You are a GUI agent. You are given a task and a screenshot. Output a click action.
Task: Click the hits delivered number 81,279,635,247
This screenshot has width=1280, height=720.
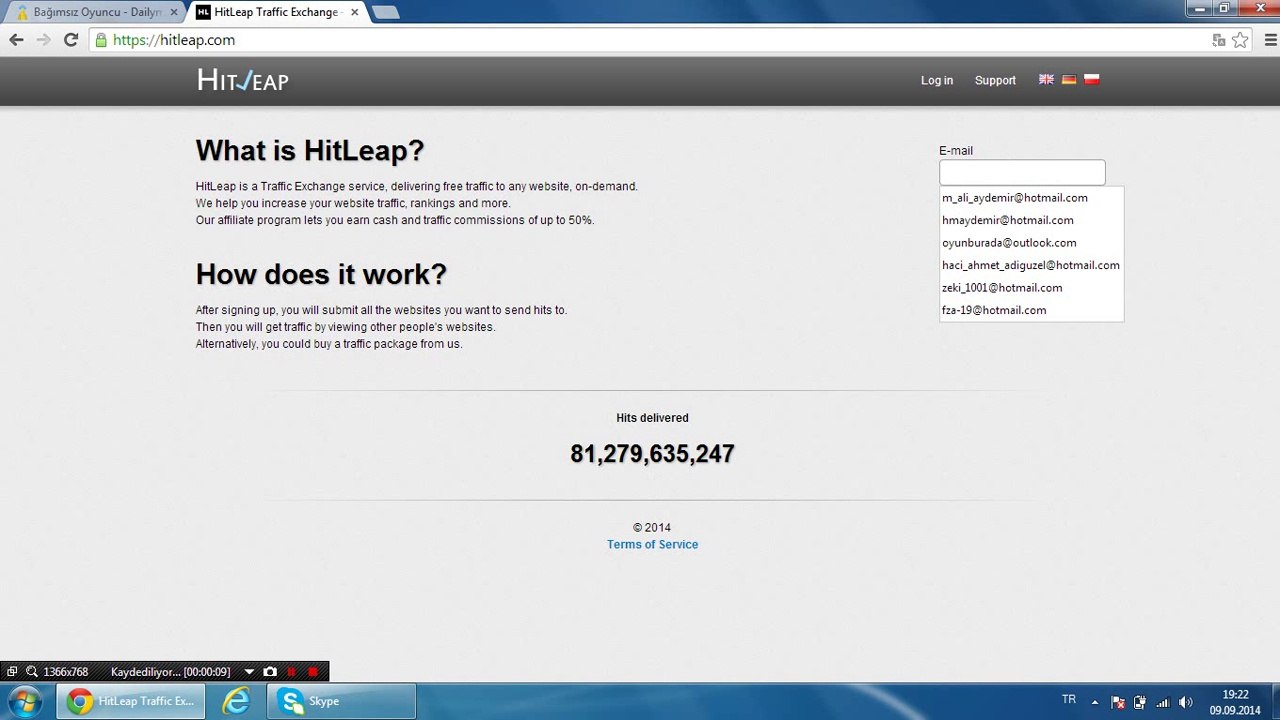652,454
